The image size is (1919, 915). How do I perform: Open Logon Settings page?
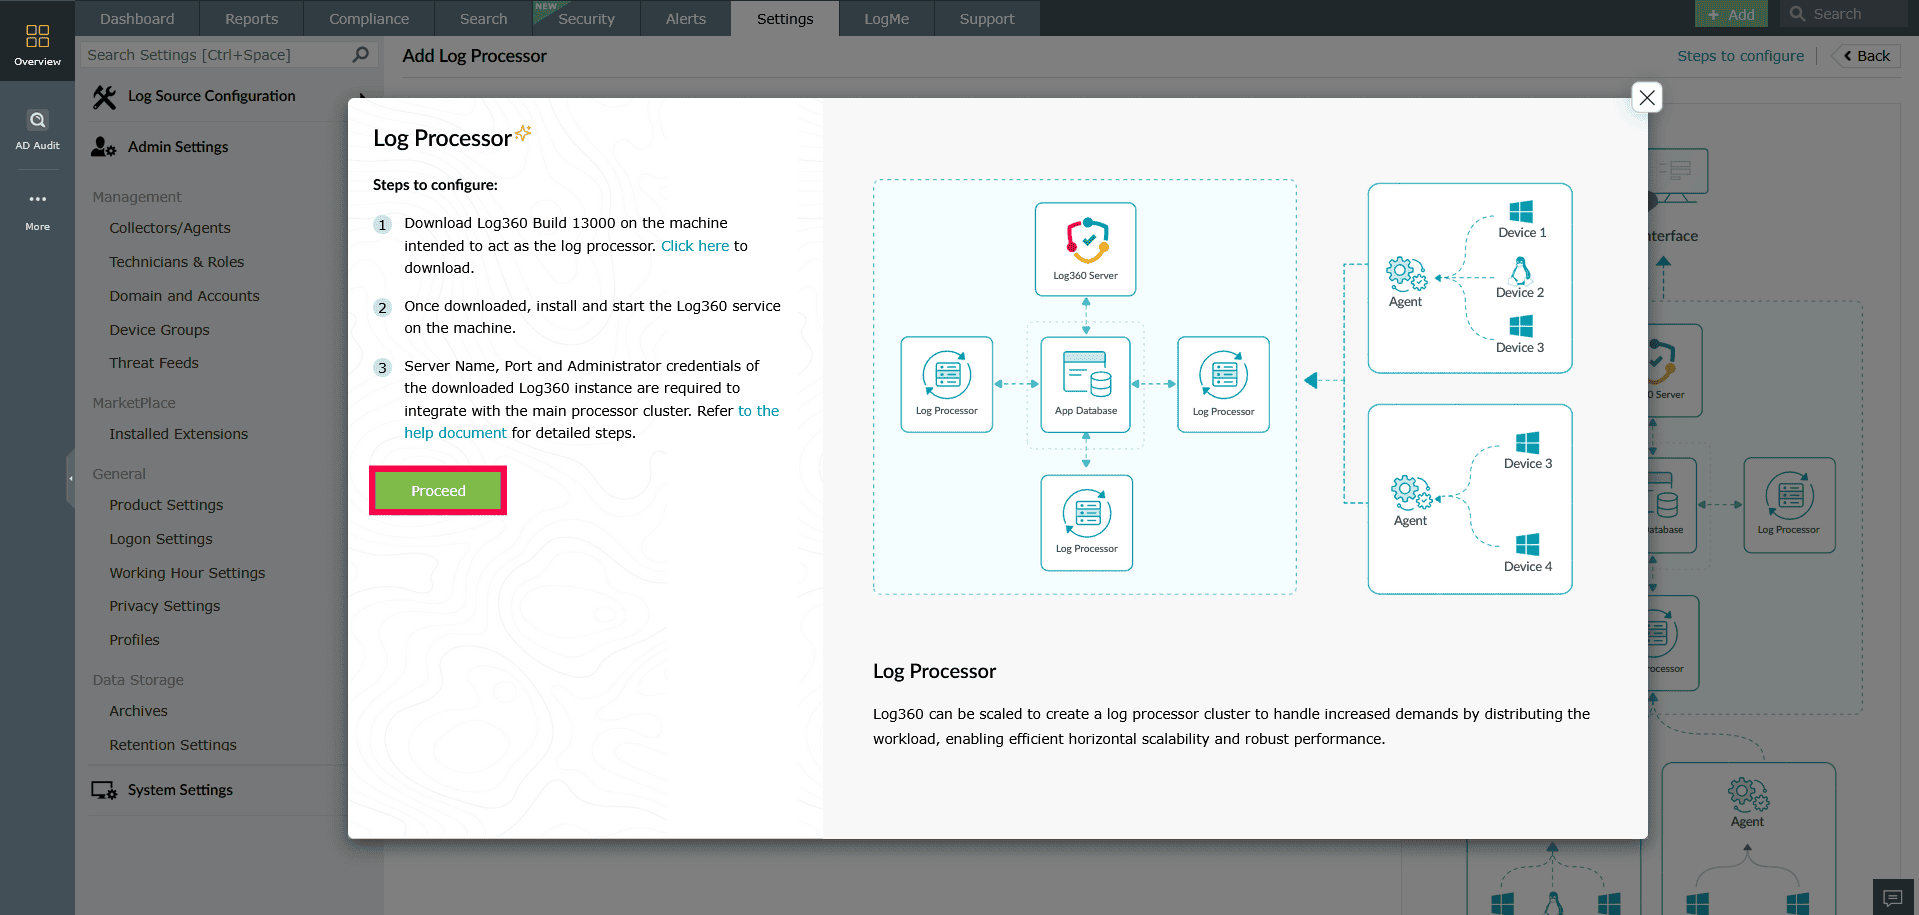coord(161,539)
